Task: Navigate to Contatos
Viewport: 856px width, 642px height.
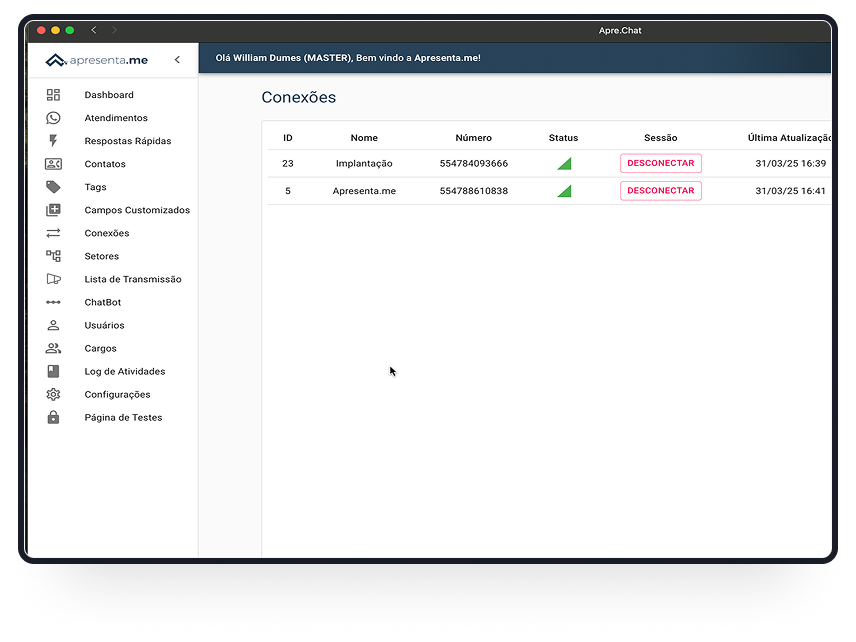Action: click(x=105, y=164)
